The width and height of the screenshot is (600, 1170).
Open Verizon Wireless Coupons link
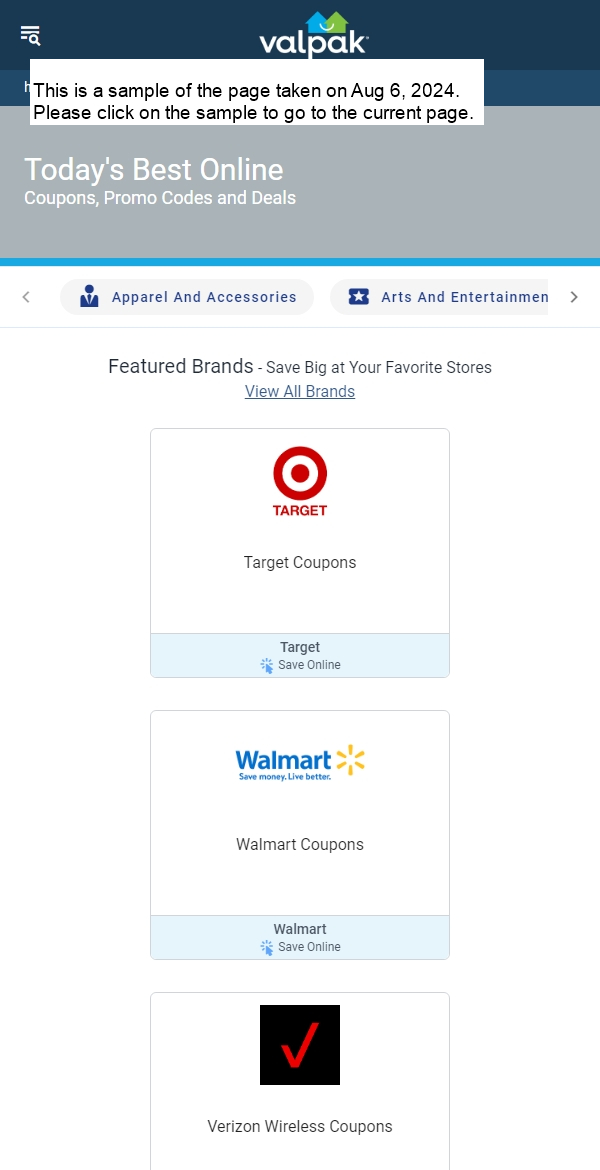pyautogui.click(x=300, y=1126)
